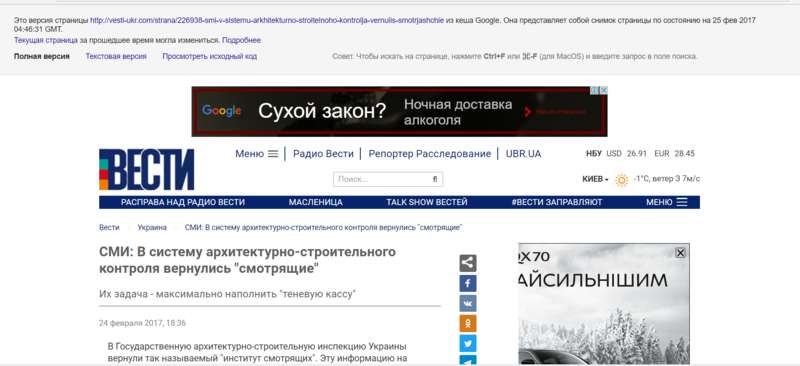This screenshot has height=366, width=800.
Task: Click the sun weather icon
Action: tap(621, 180)
